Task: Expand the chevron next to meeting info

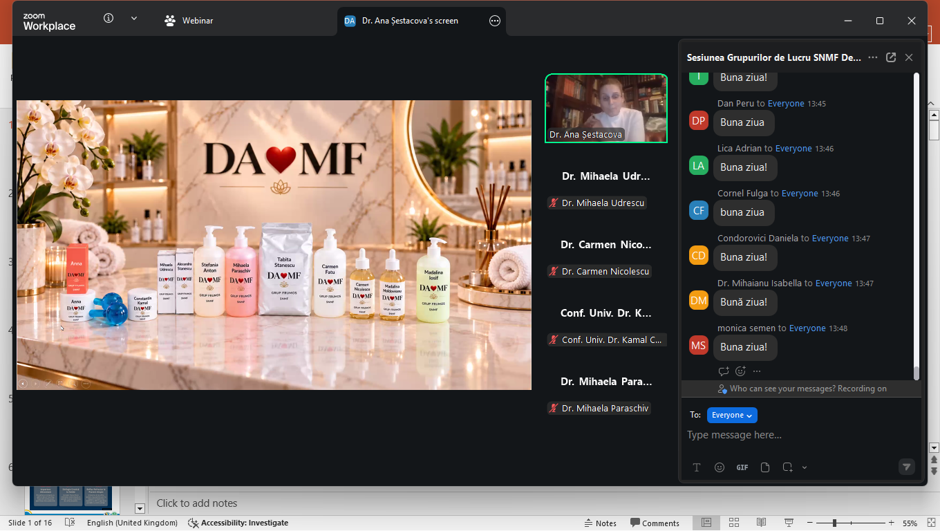Action: click(134, 19)
